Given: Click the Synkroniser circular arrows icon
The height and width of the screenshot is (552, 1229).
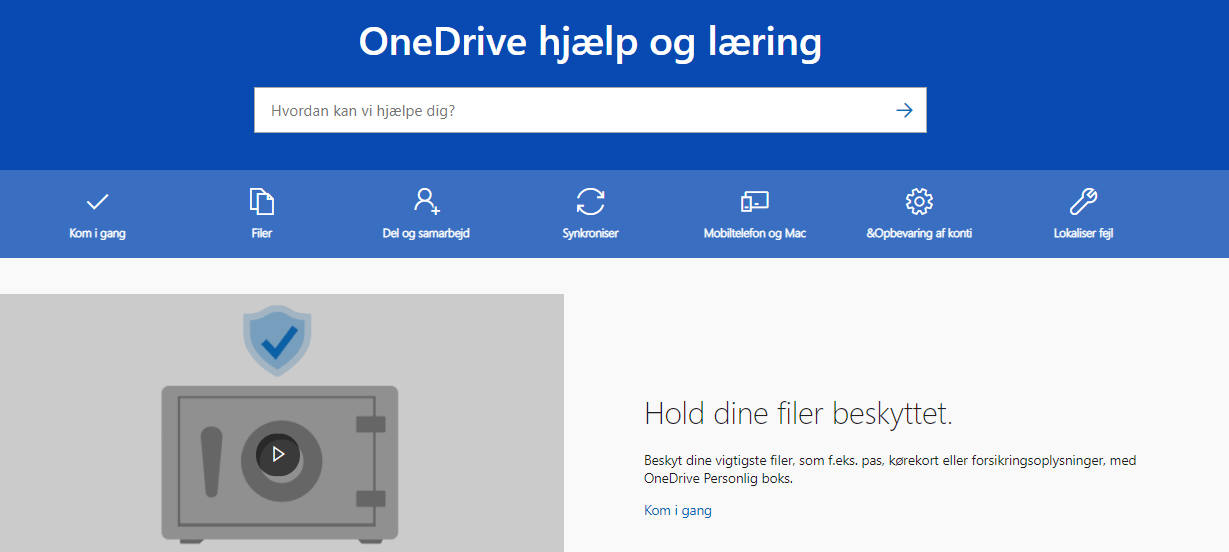Looking at the screenshot, I should 590,202.
